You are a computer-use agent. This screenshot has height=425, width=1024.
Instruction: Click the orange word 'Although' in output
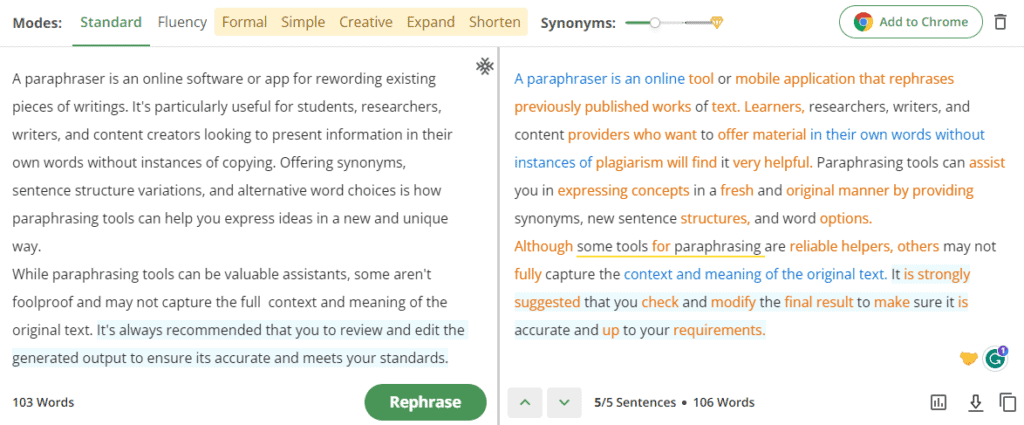coord(543,247)
